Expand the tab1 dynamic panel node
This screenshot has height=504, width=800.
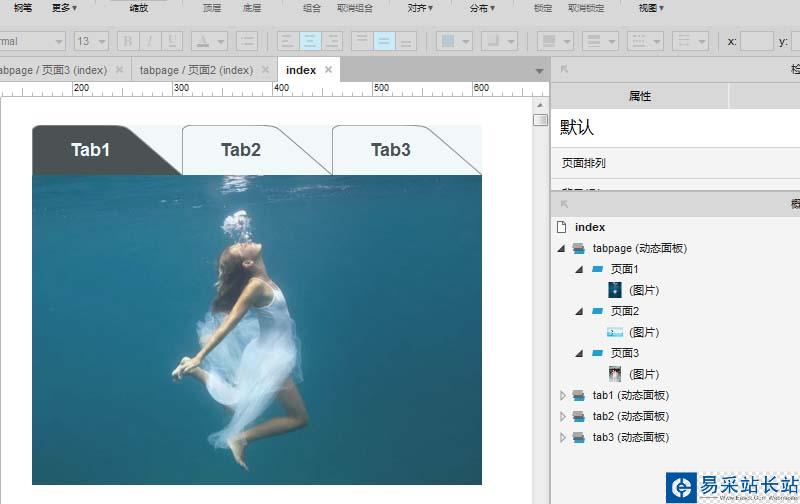(x=562, y=395)
